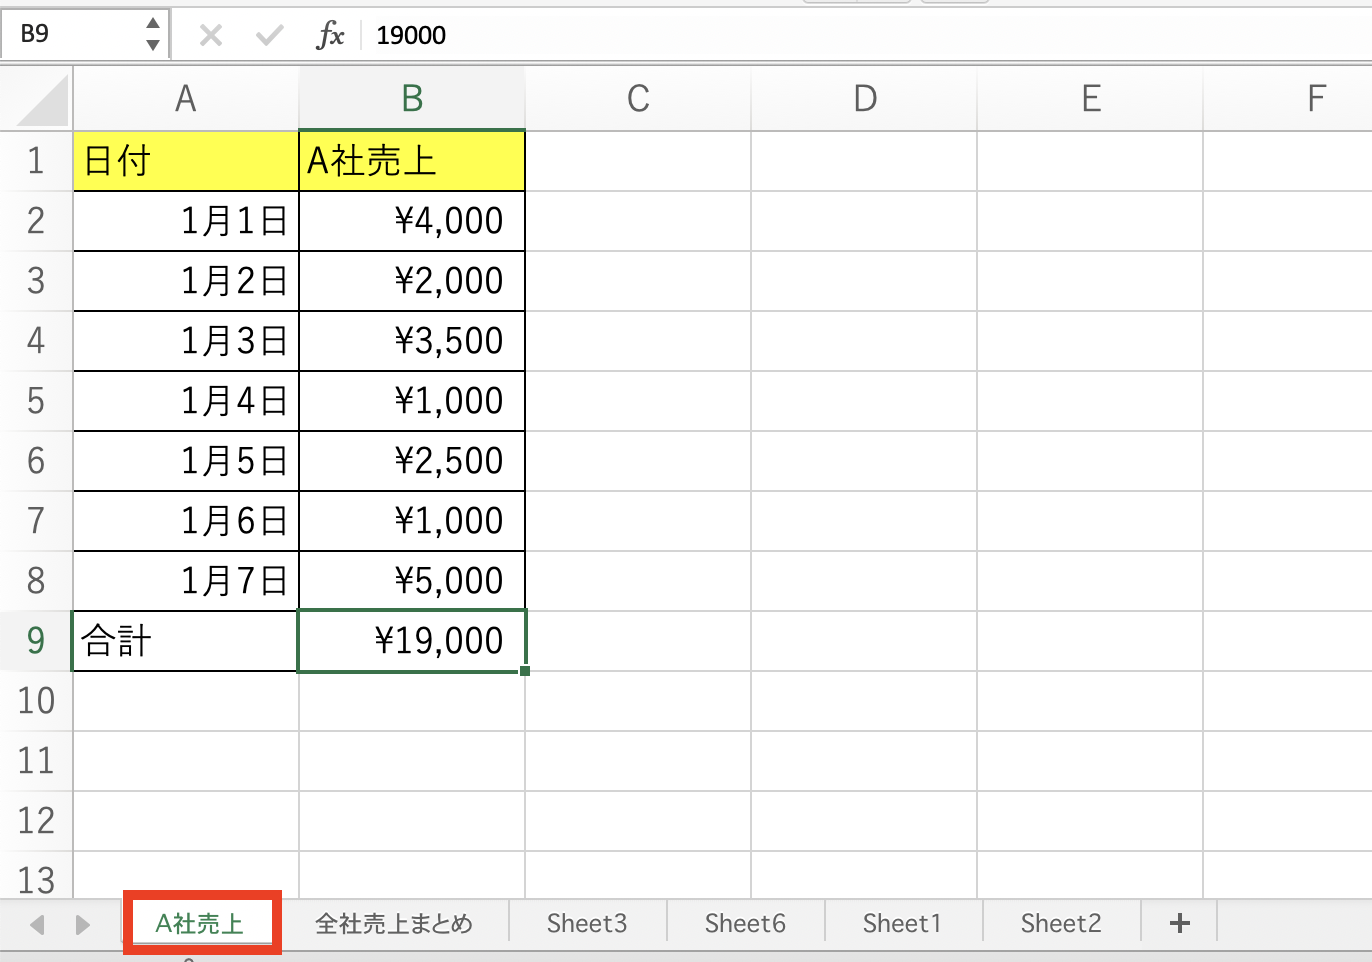Open the Sheet6 tab
This screenshot has height=962, width=1372.
[x=745, y=923]
